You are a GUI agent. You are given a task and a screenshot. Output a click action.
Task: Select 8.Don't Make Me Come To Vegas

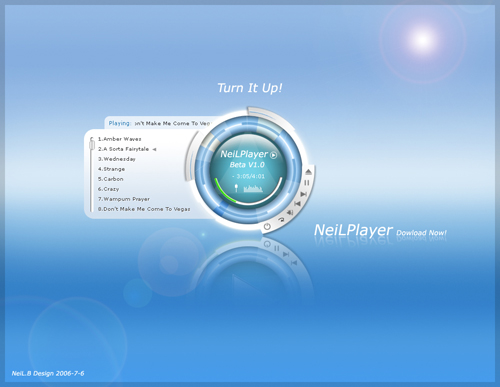pos(144,209)
